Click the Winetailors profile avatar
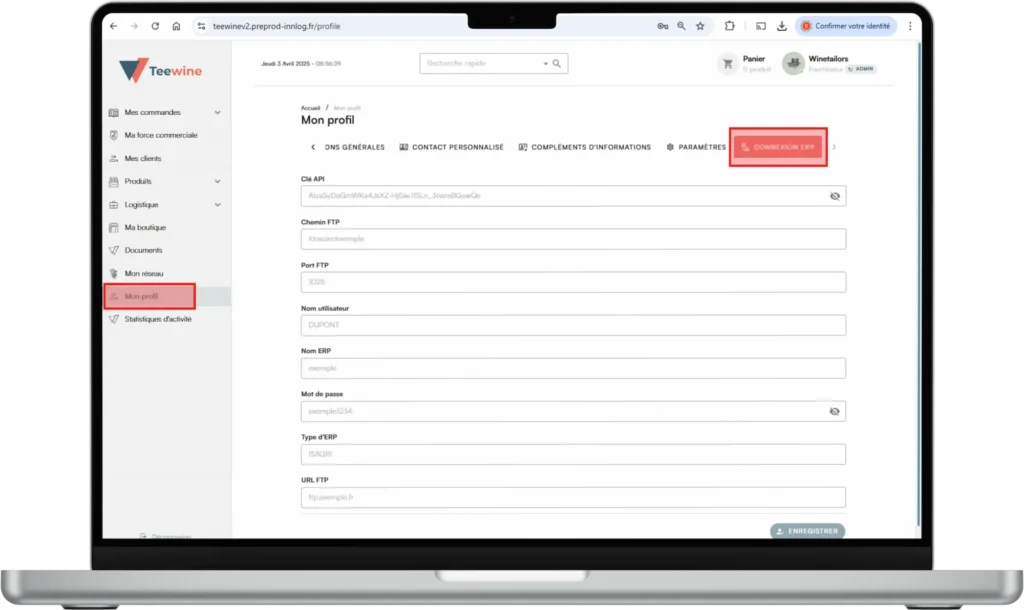 (x=793, y=64)
